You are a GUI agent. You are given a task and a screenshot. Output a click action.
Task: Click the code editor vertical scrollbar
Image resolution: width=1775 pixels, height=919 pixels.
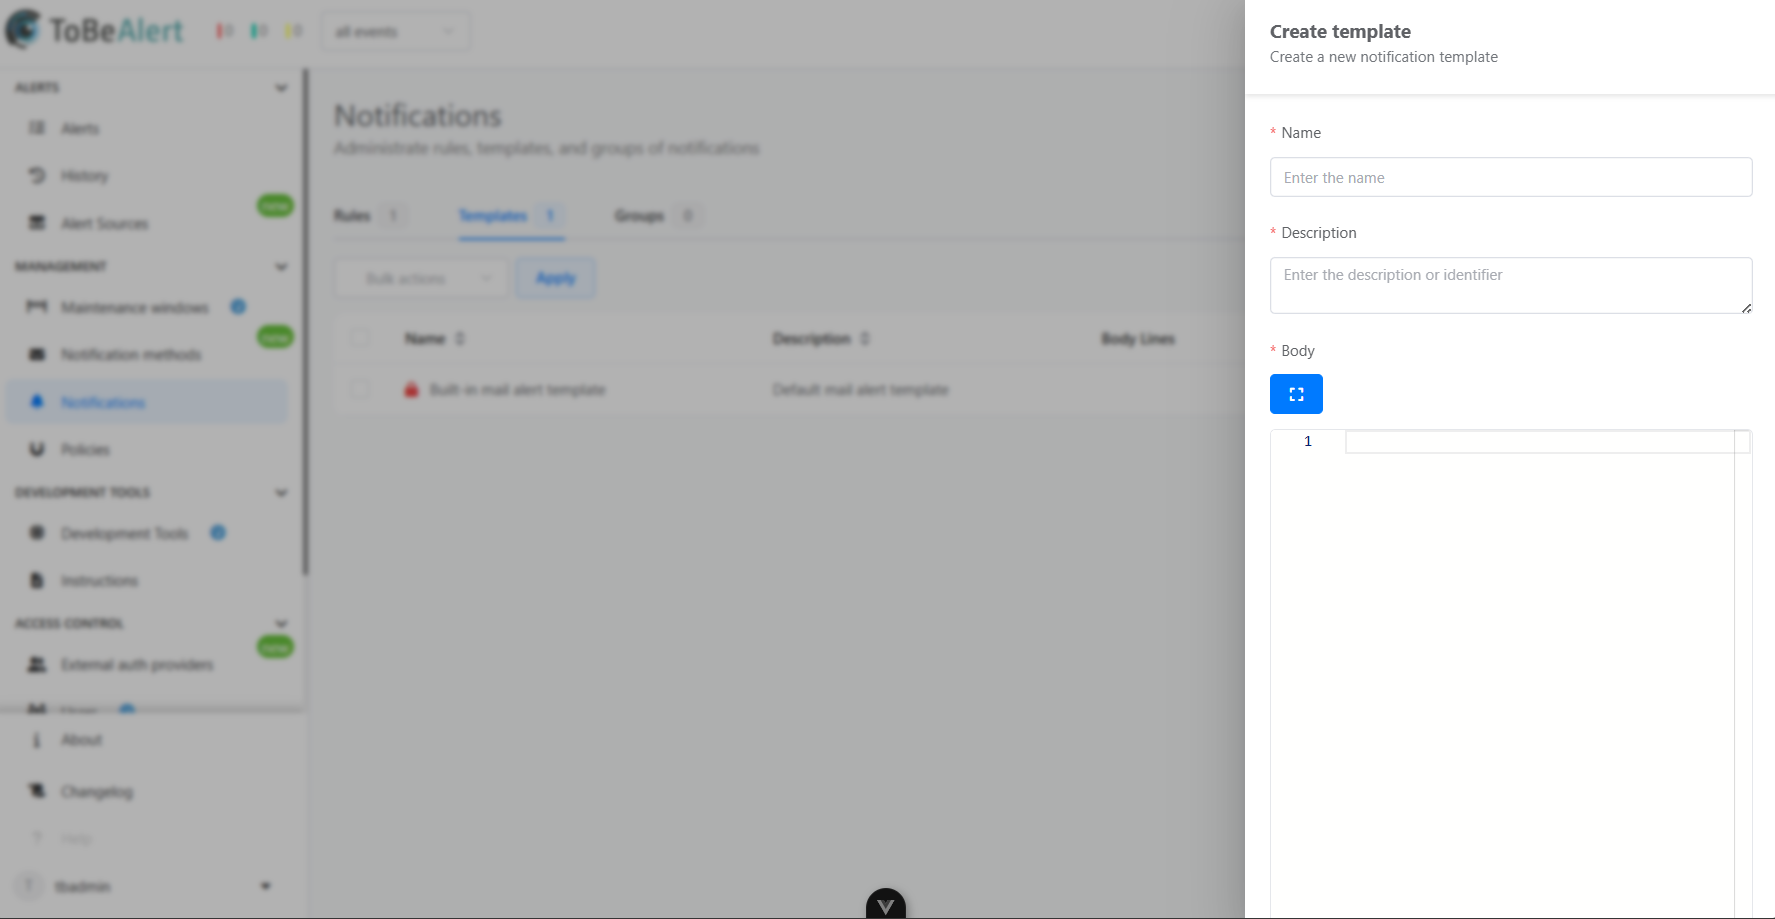pos(1743,674)
